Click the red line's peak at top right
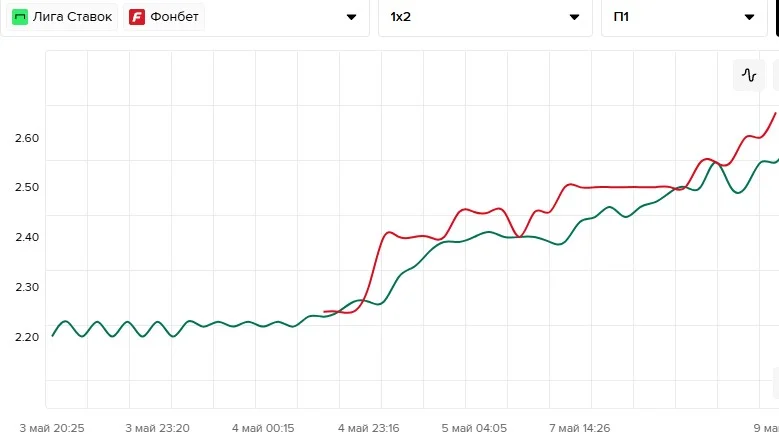This screenshot has width=779, height=441. pyautogui.click(x=775, y=114)
